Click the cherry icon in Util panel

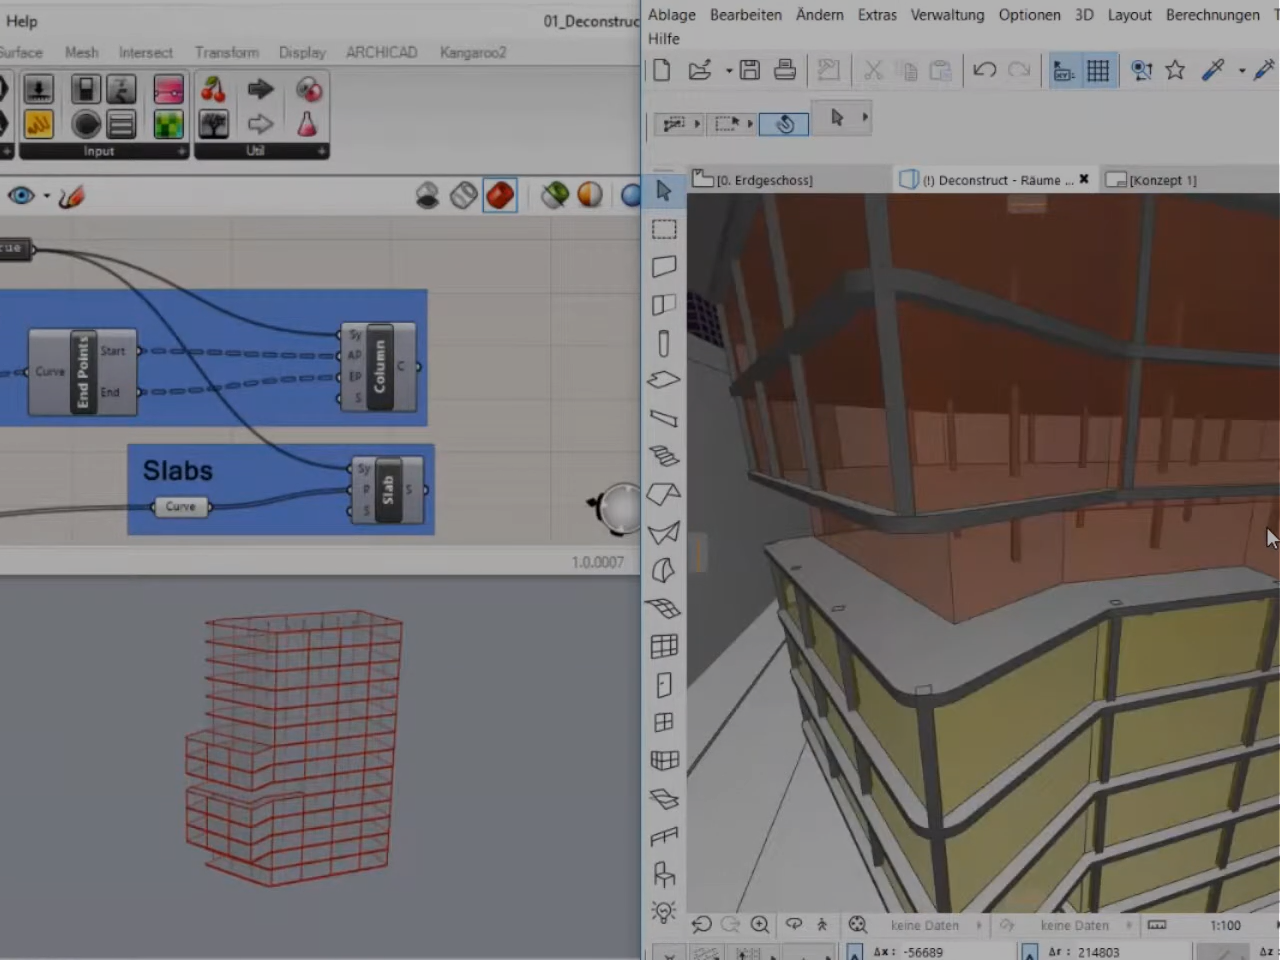click(213, 90)
